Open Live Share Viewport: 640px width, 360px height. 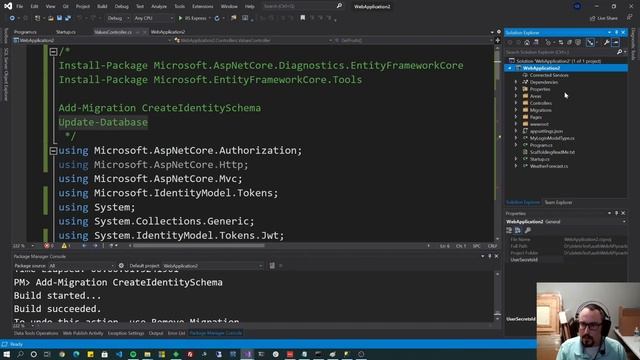pyautogui.click(x=604, y=18)
